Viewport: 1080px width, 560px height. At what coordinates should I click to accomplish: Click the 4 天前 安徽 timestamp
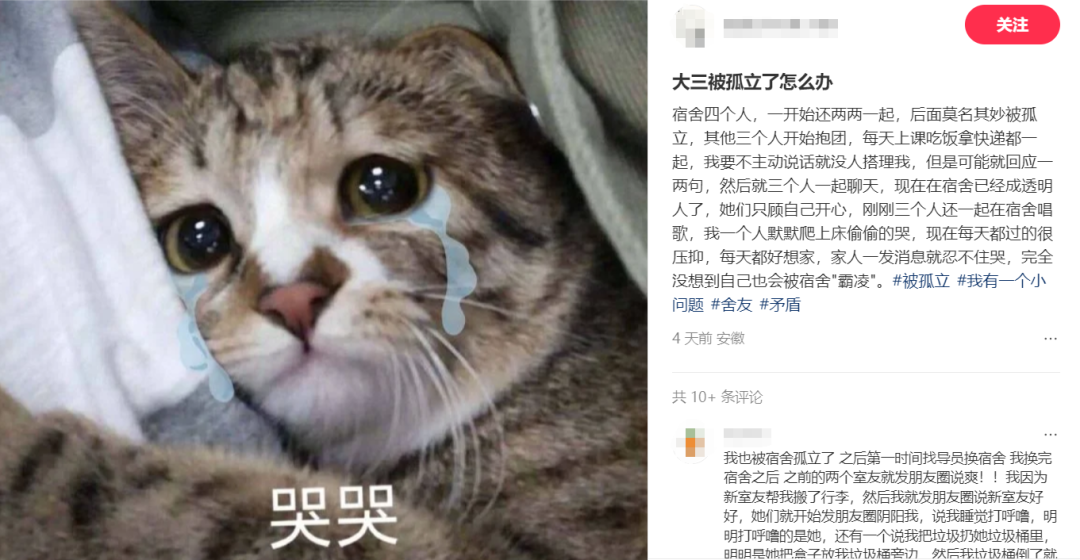708,339
